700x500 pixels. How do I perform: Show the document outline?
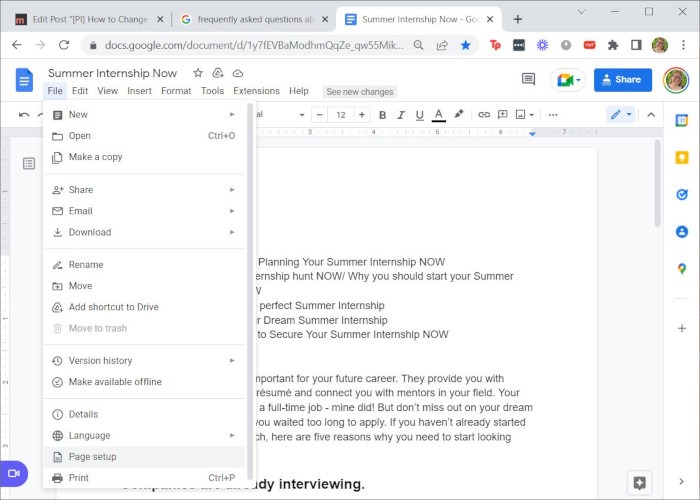coord(29,164)
